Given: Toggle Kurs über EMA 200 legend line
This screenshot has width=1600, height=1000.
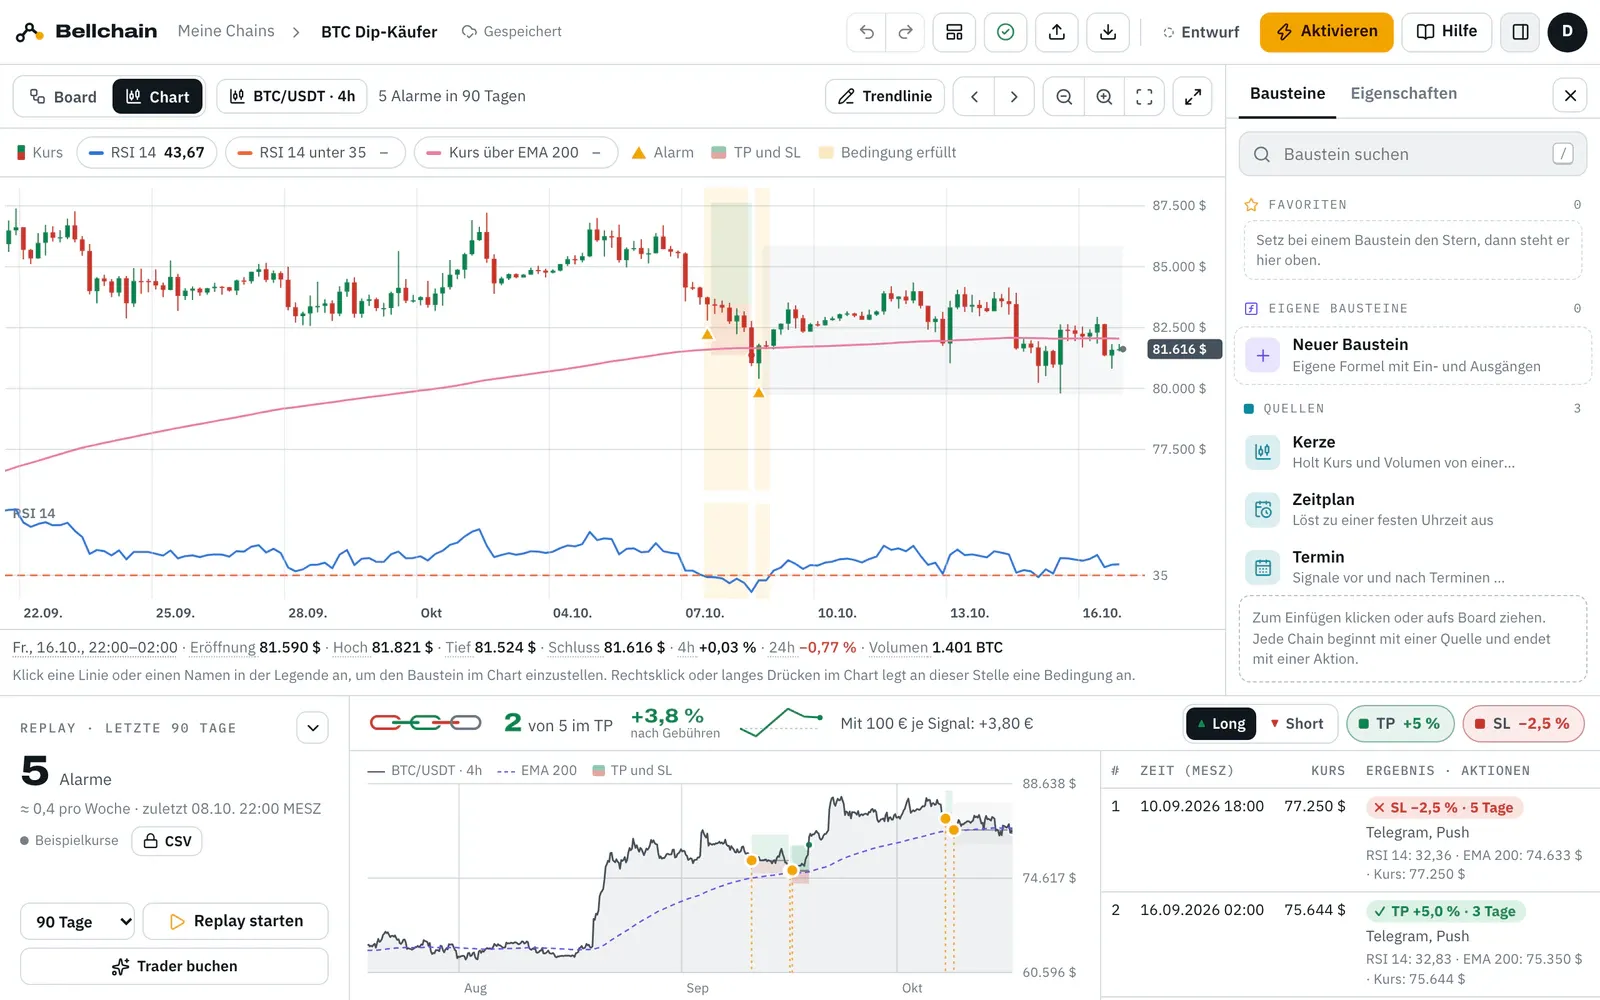Looking at the screenshot, I should click(516, 153).
